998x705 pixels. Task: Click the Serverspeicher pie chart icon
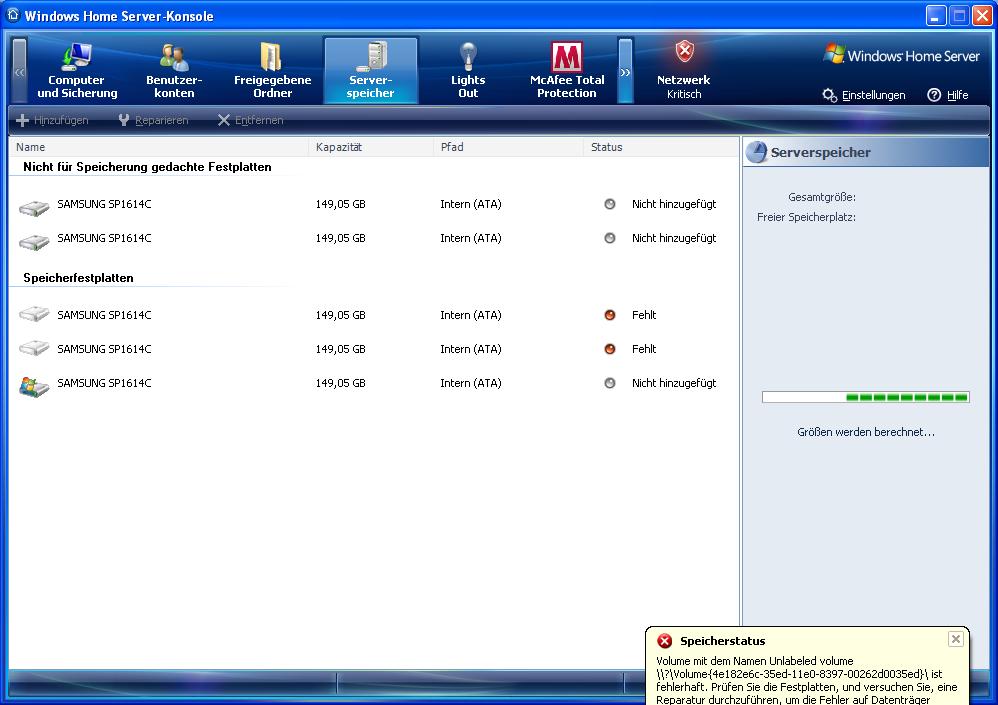(757, 152)
